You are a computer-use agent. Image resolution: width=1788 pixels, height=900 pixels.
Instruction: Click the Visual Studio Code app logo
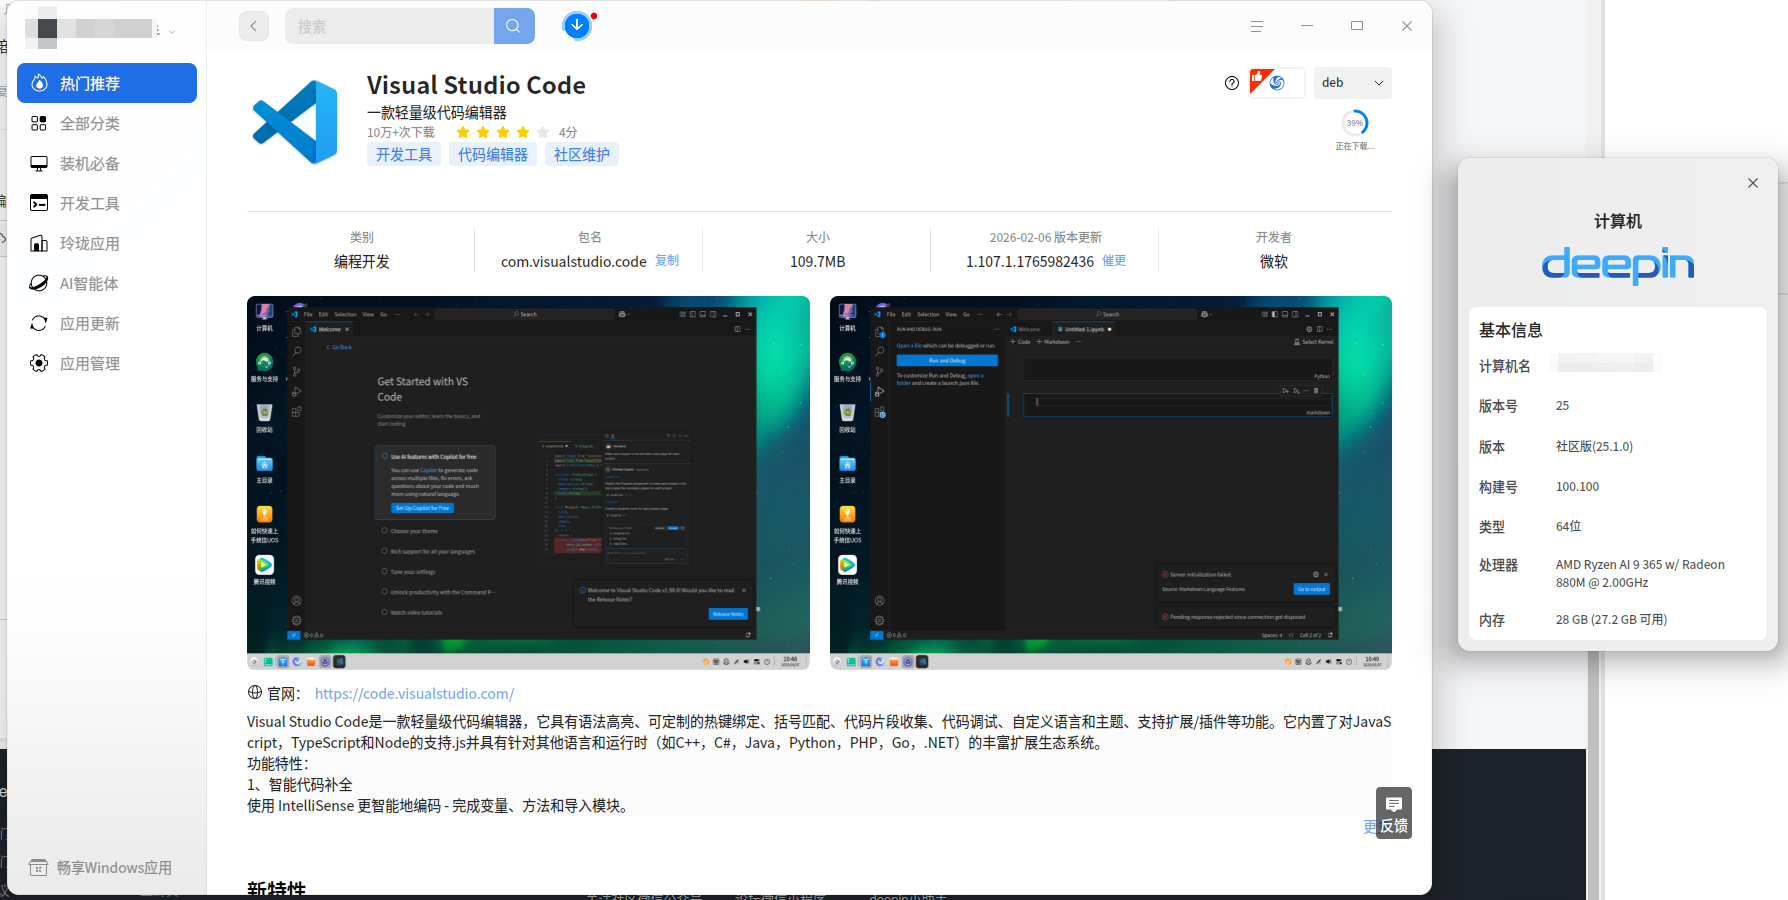pos(296,122)
